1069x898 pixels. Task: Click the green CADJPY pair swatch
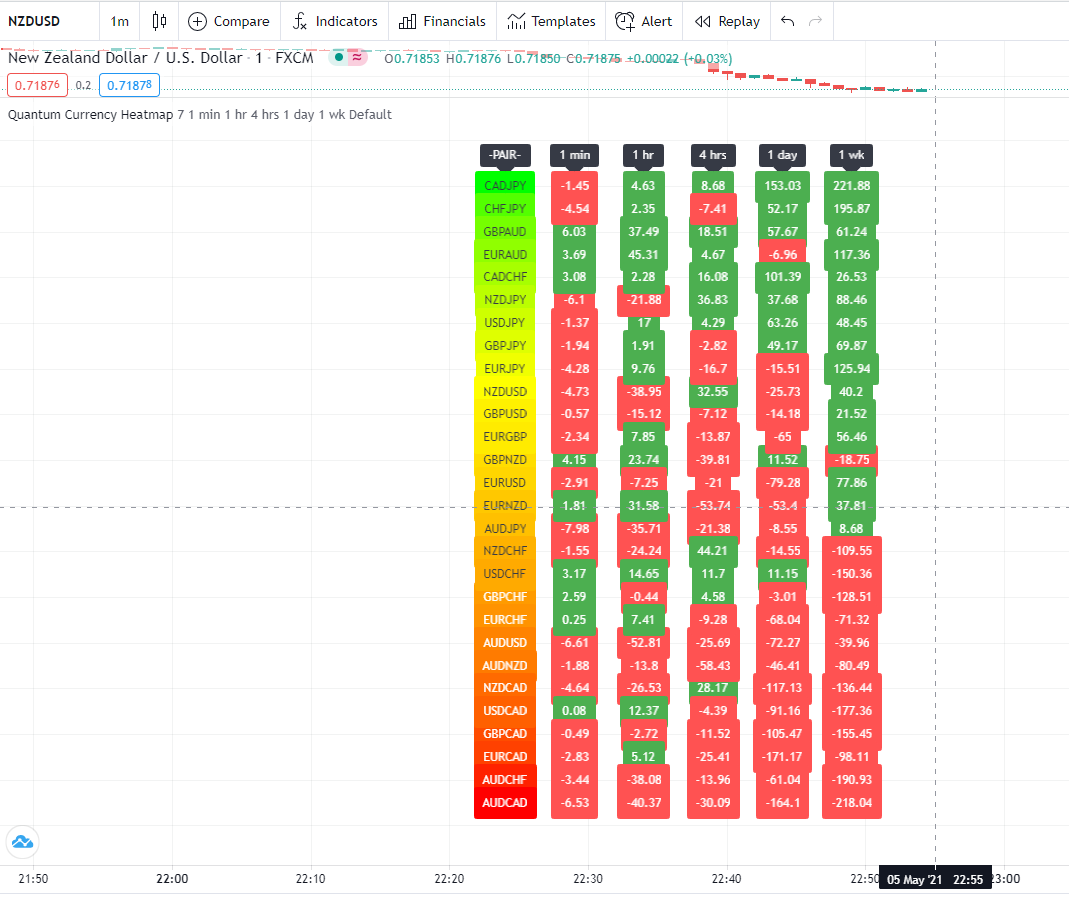pyautogui.click(x=505, y=185)
